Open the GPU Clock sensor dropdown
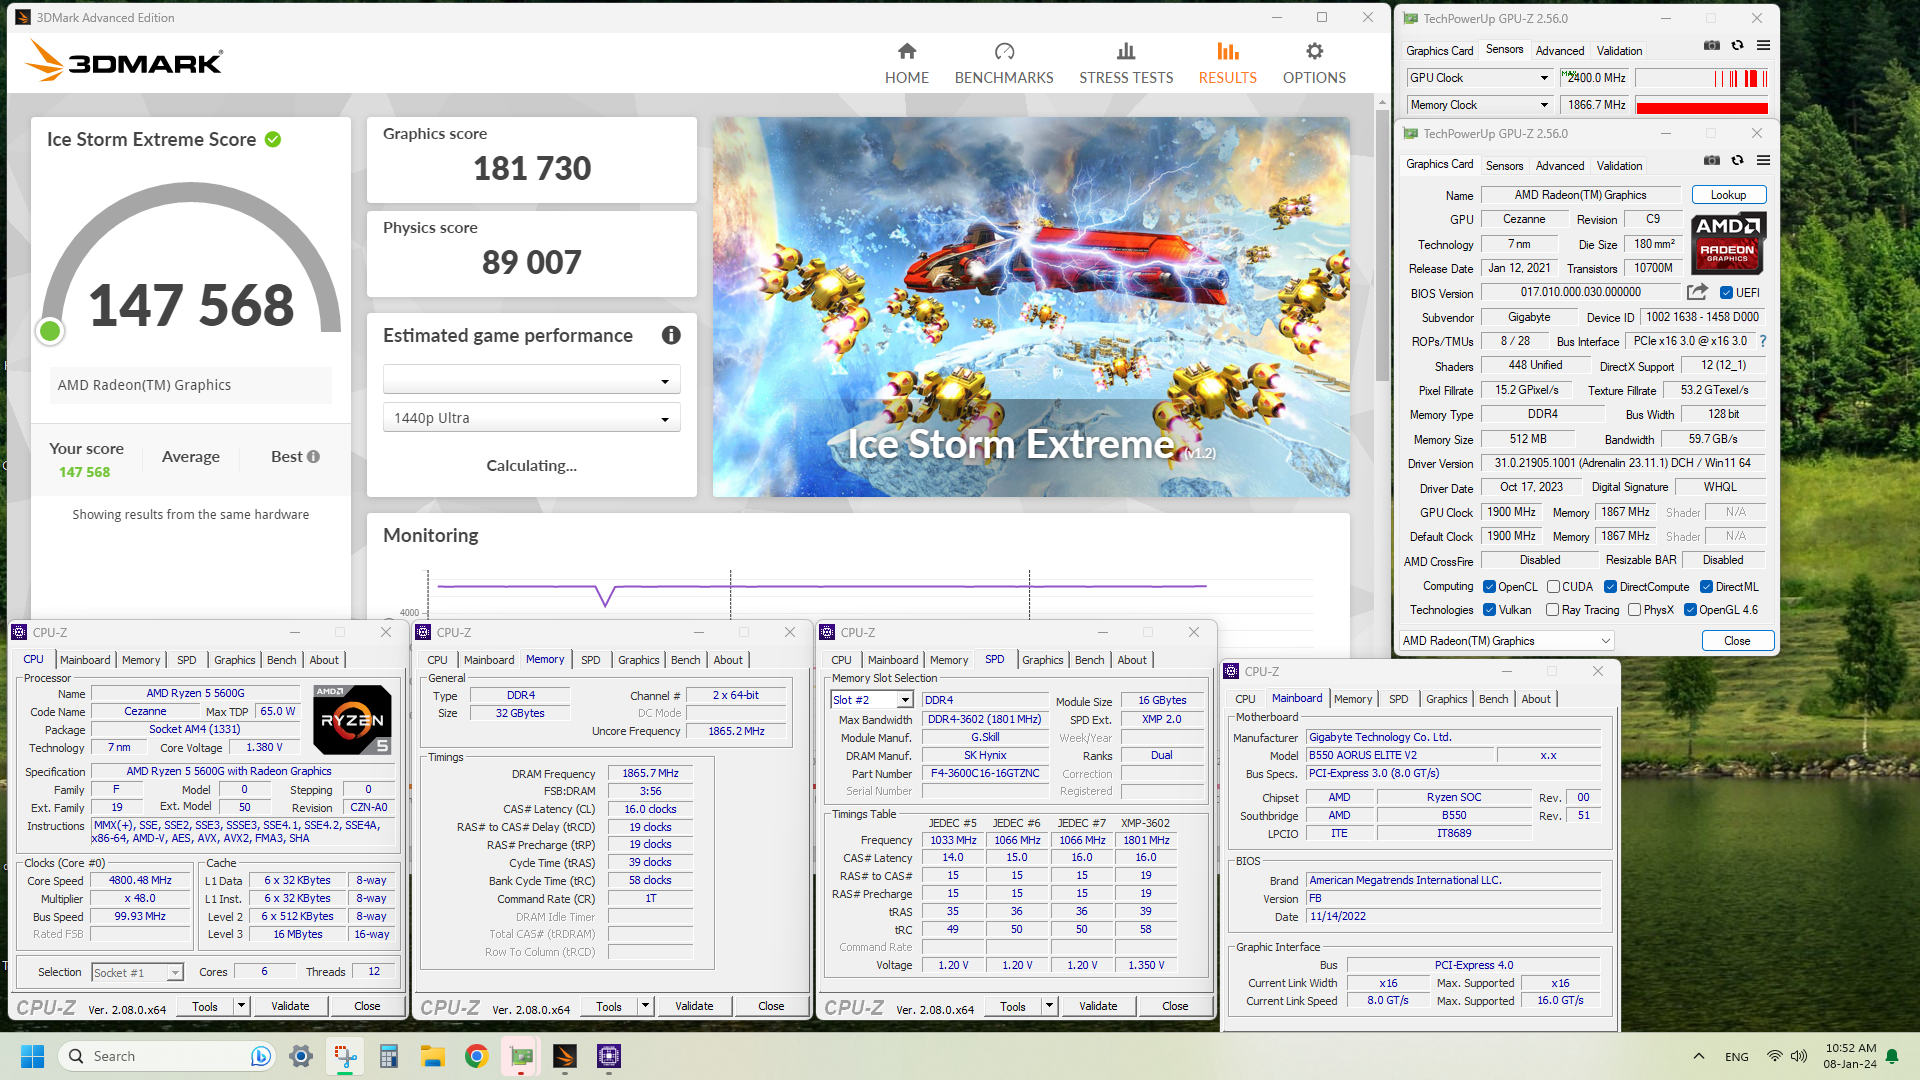Image resolution: width=1920 pixels, height=1080 pixels. pos(1479,78)
